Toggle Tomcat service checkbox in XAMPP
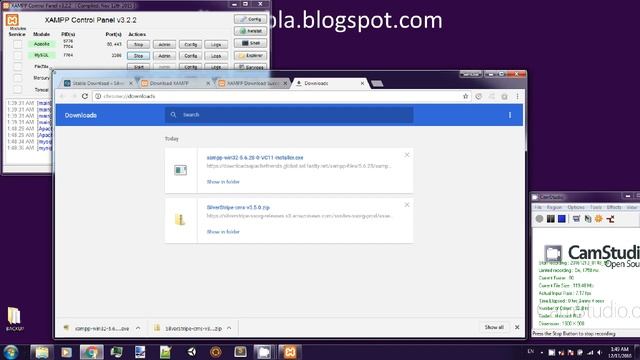The height and width of the screenshot is (360, 640). 18,89
